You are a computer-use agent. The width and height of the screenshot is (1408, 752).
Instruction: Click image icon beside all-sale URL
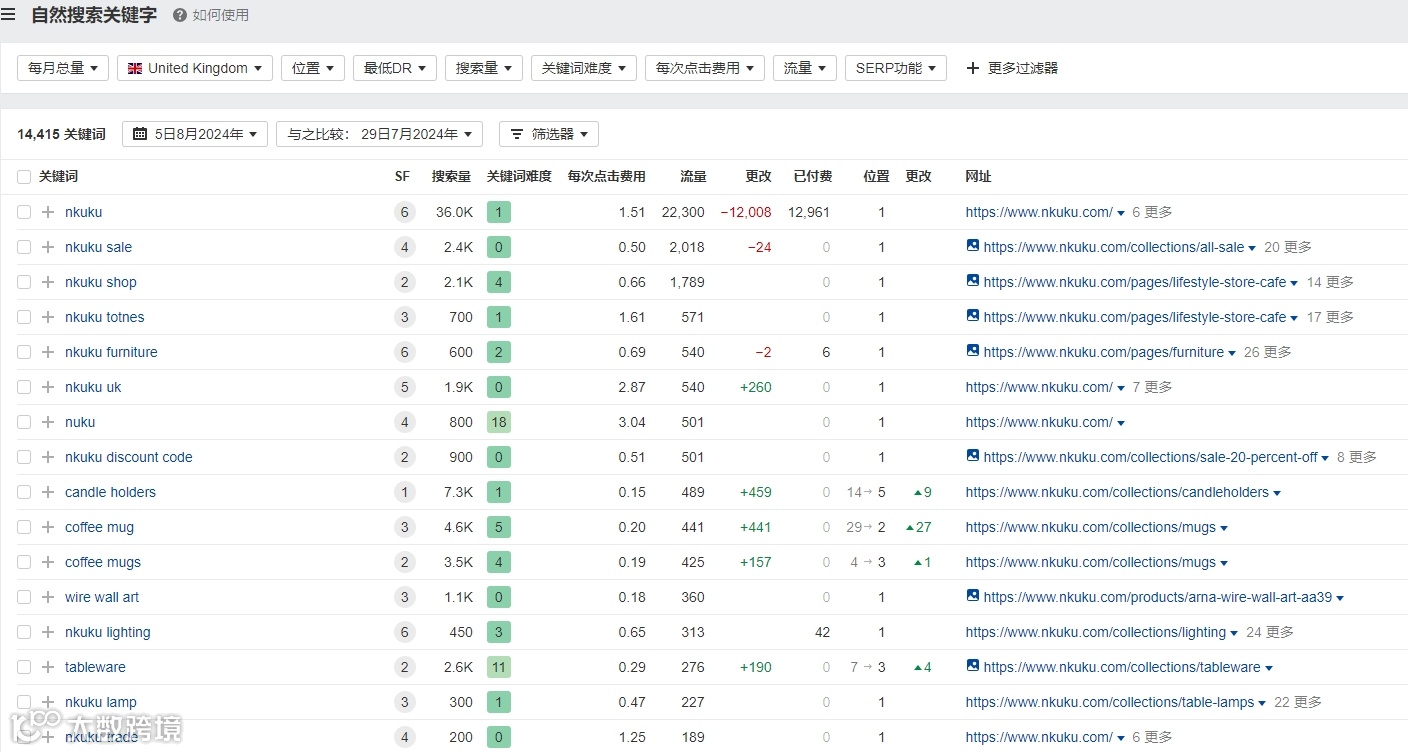tap(973, 246)
